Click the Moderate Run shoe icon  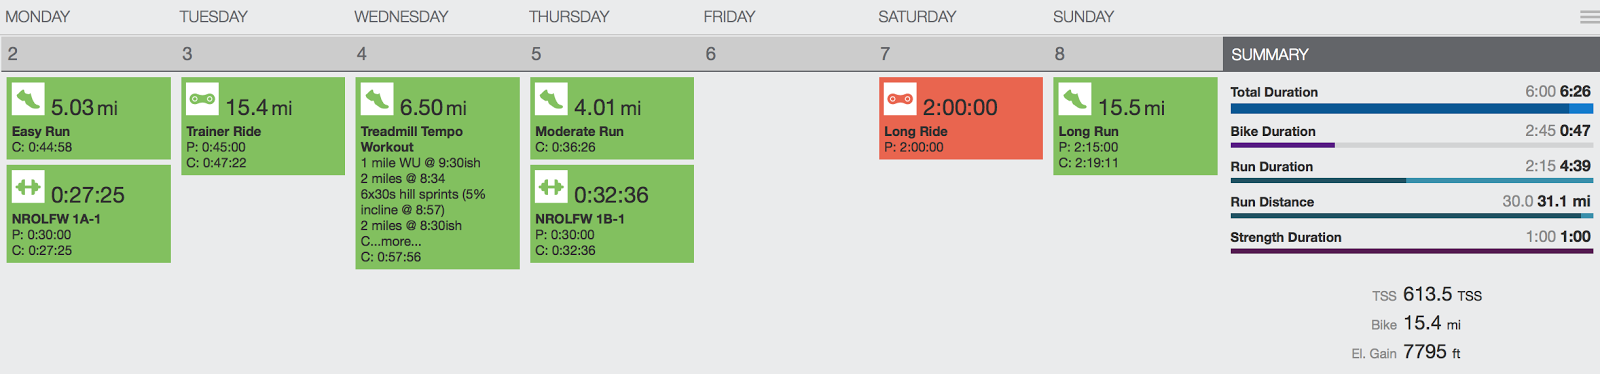pos(552,98)
